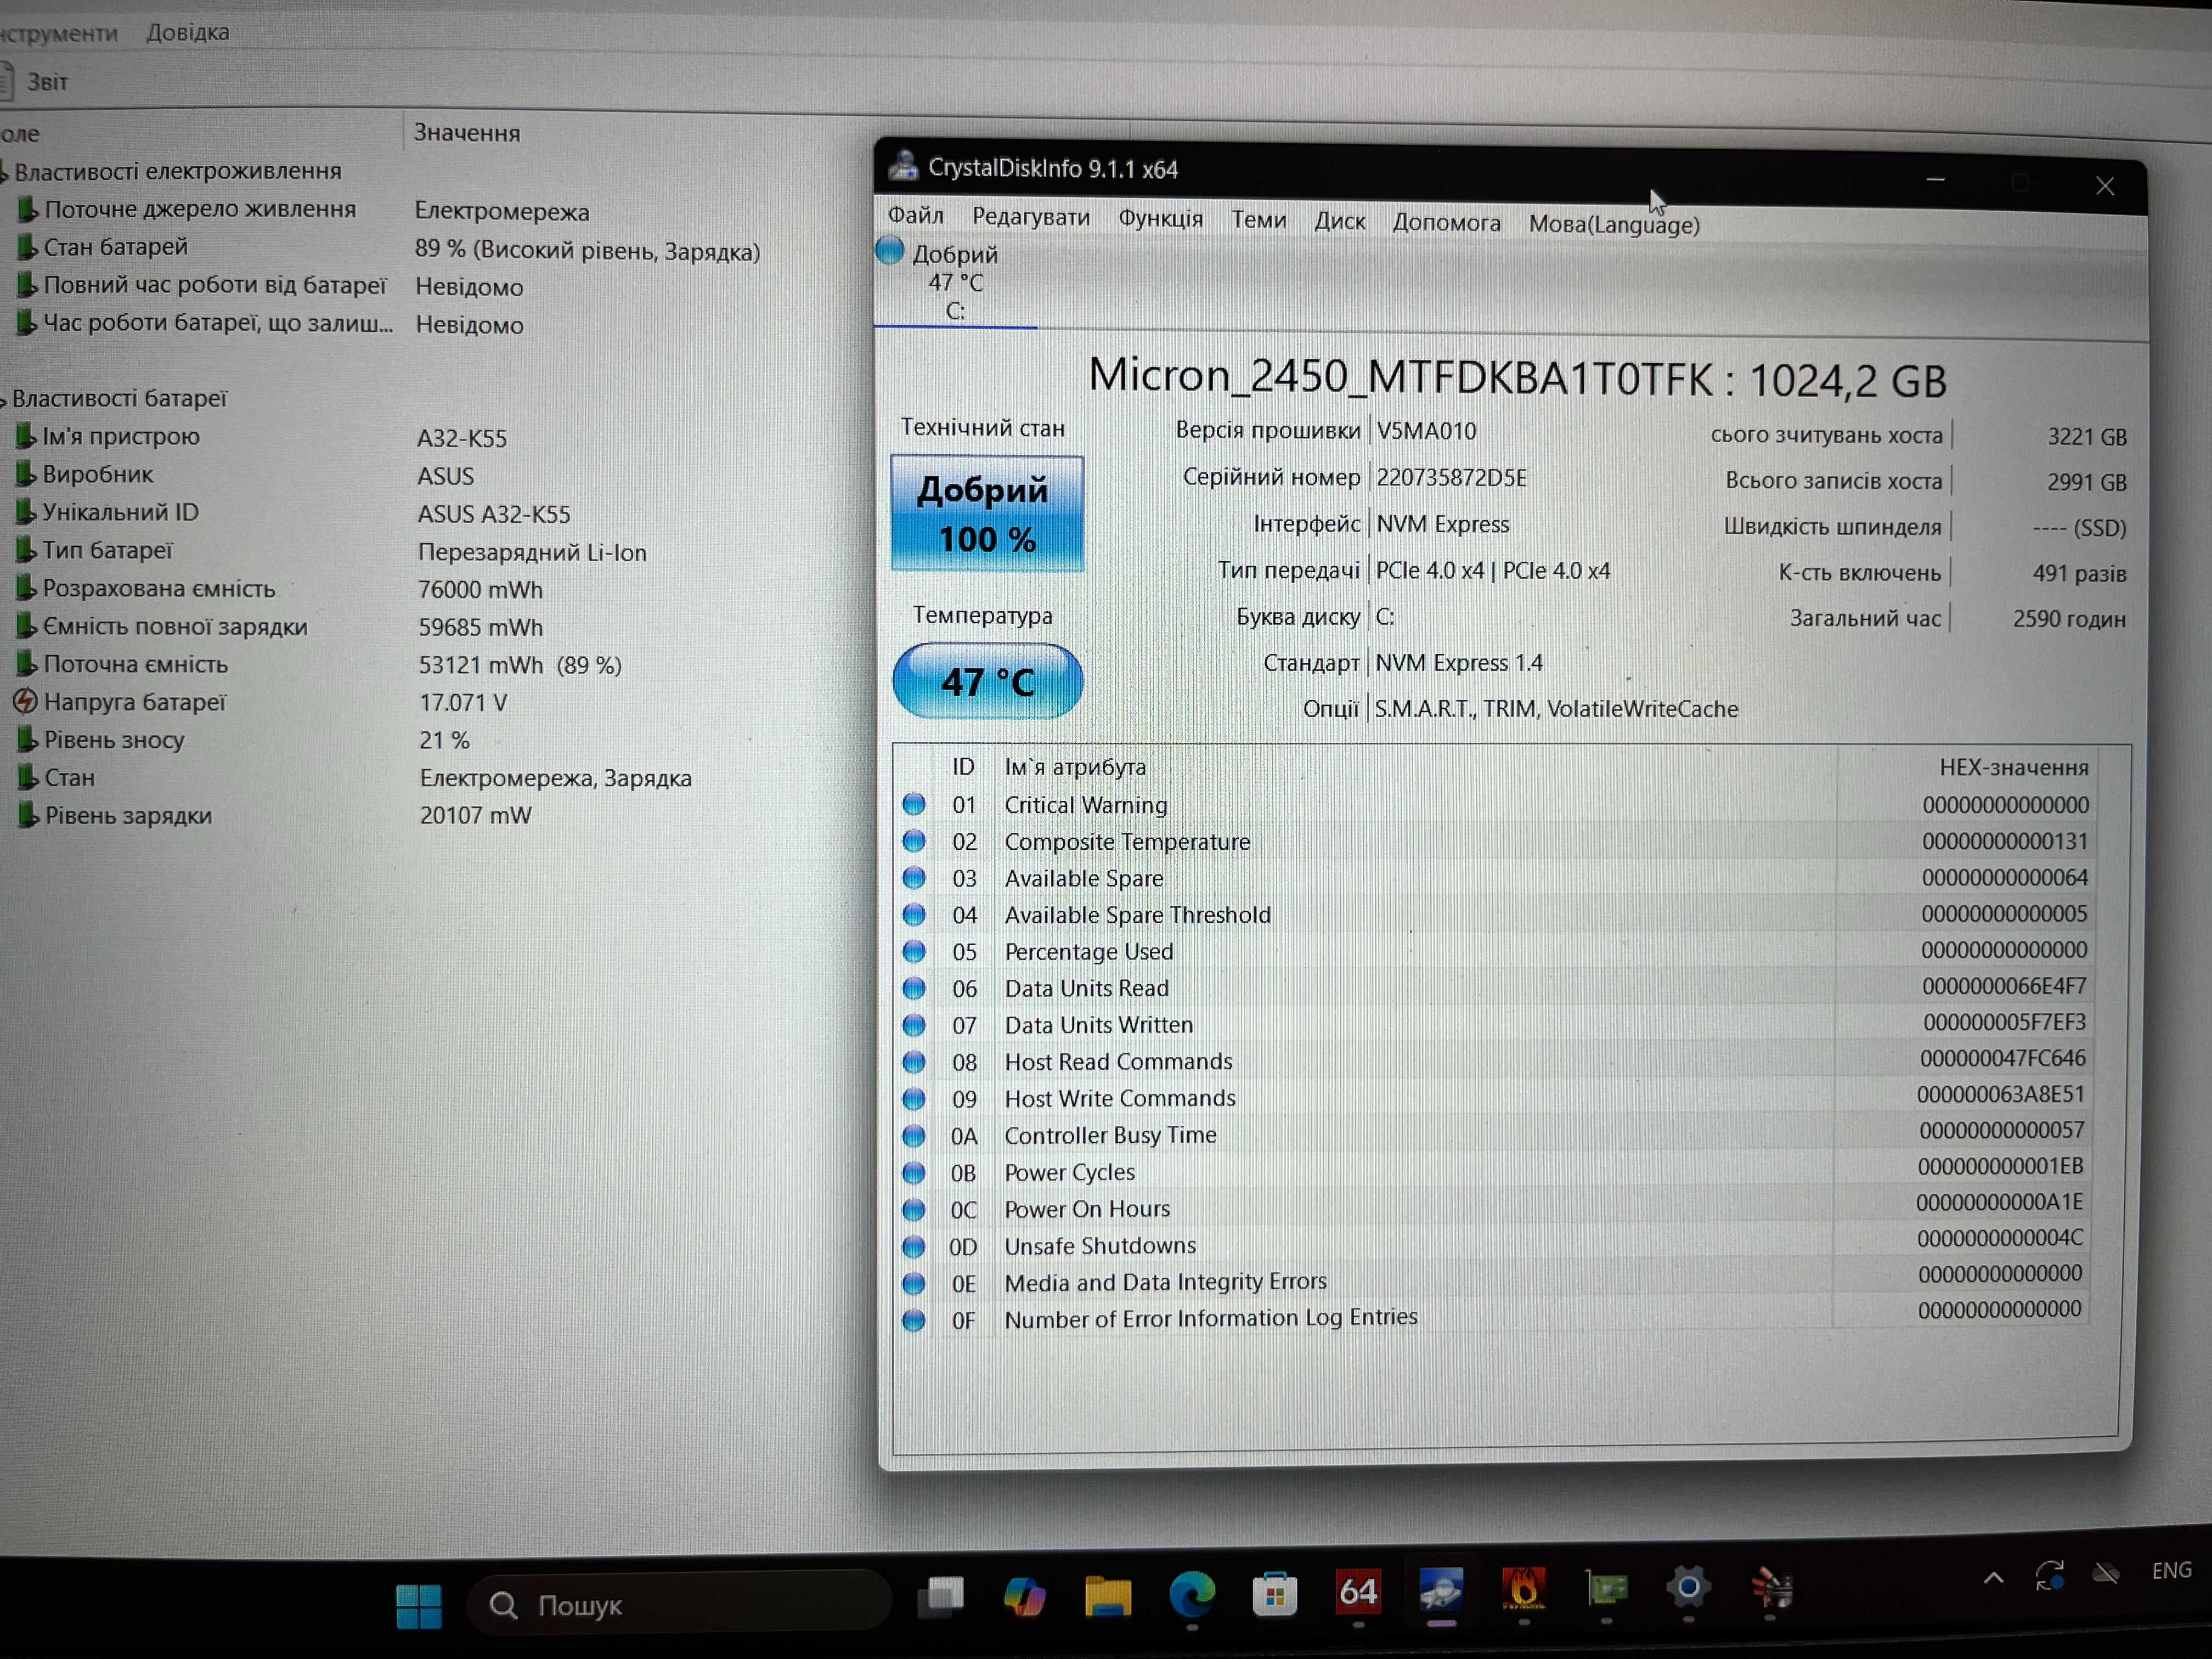This screenshot has width=2212, height=1659.
Task: Click the status dot for Media and Data Integrity Errors
Action: coord(913,1283)
